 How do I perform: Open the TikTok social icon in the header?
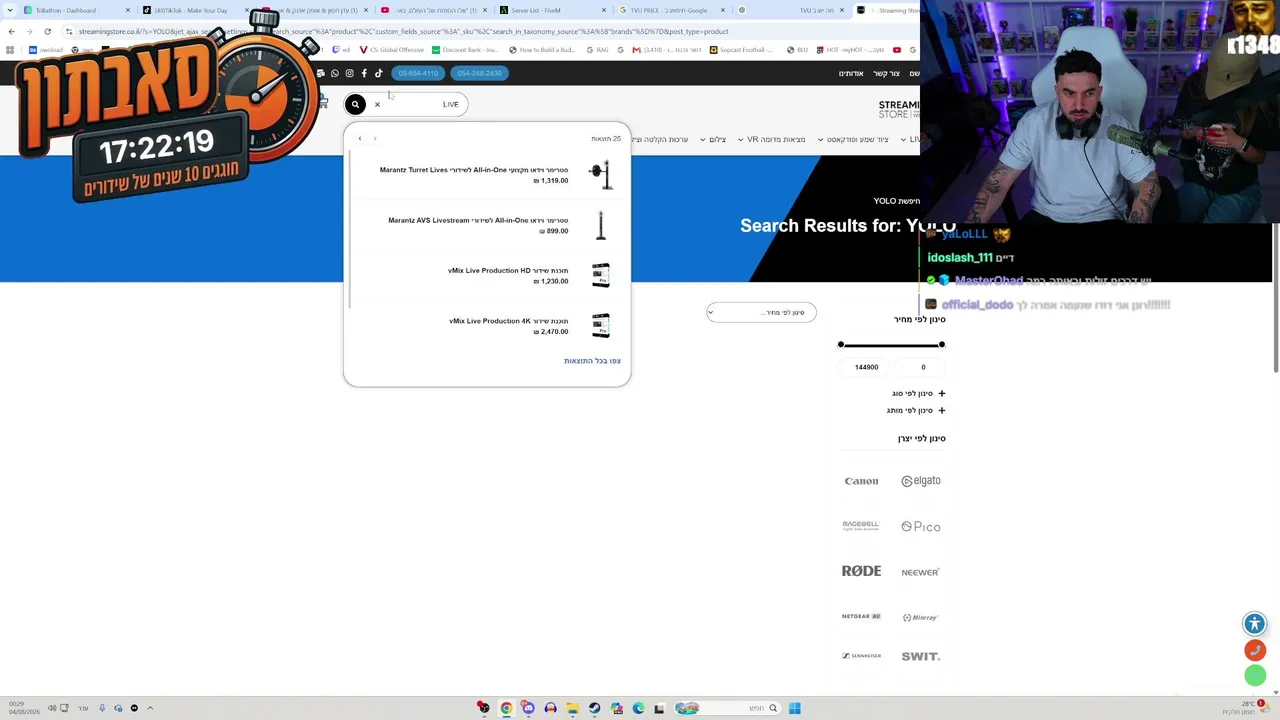click(x=379, y=73)
